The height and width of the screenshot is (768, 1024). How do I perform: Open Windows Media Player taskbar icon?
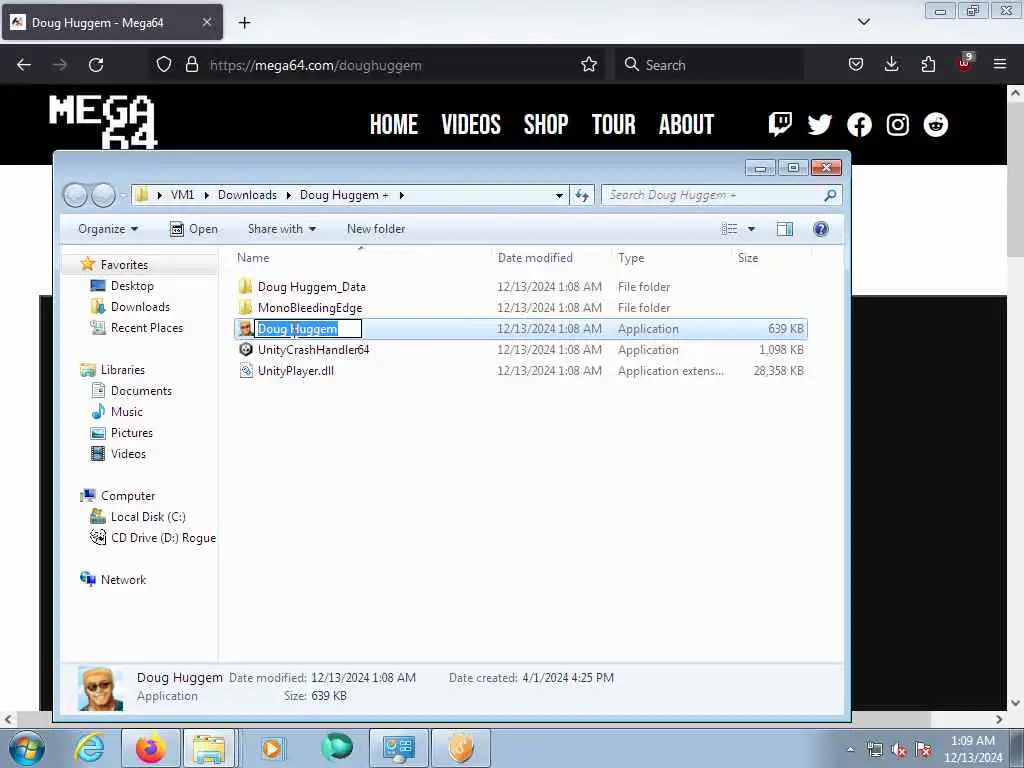coord(272,748)
